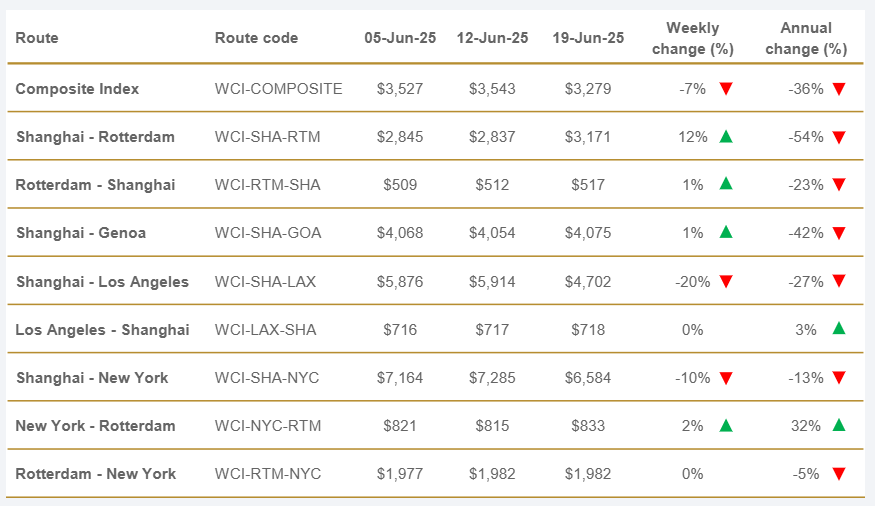Click the Route column header
This screenshot has height=506, width=875.
[37, 38]
